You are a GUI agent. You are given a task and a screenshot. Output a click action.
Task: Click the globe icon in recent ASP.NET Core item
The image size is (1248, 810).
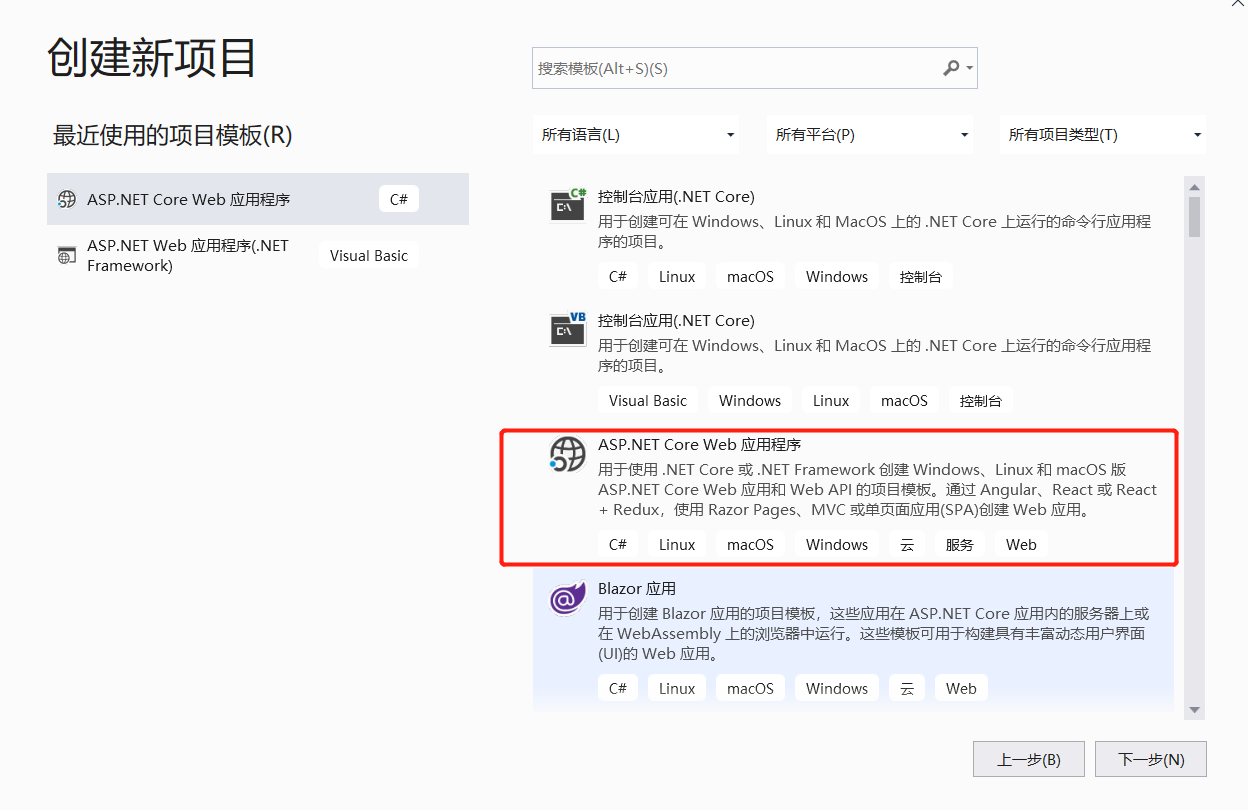point(67,199)
